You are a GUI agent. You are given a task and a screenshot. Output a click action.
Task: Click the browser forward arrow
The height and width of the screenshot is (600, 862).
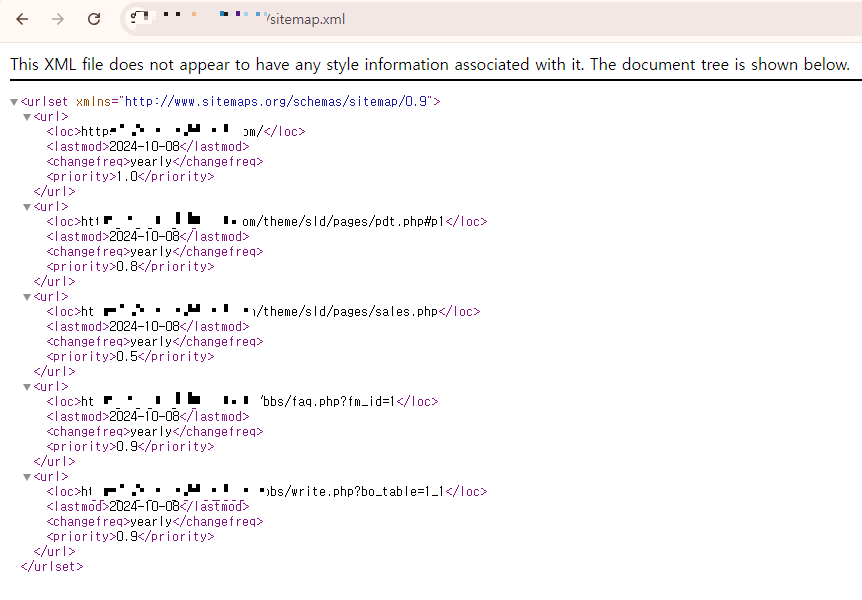[x=58, y=19]
